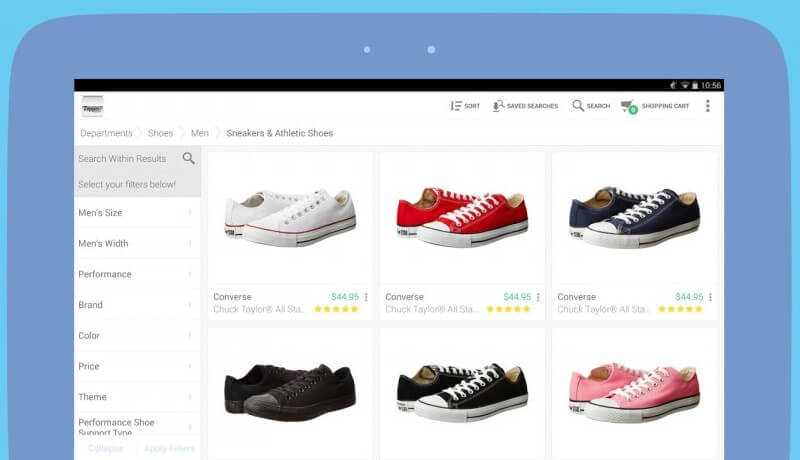Viewport: 800px width, 460px height.
Task: Tap magnifier icon beside Search Within Results
Action: [188, 158]
